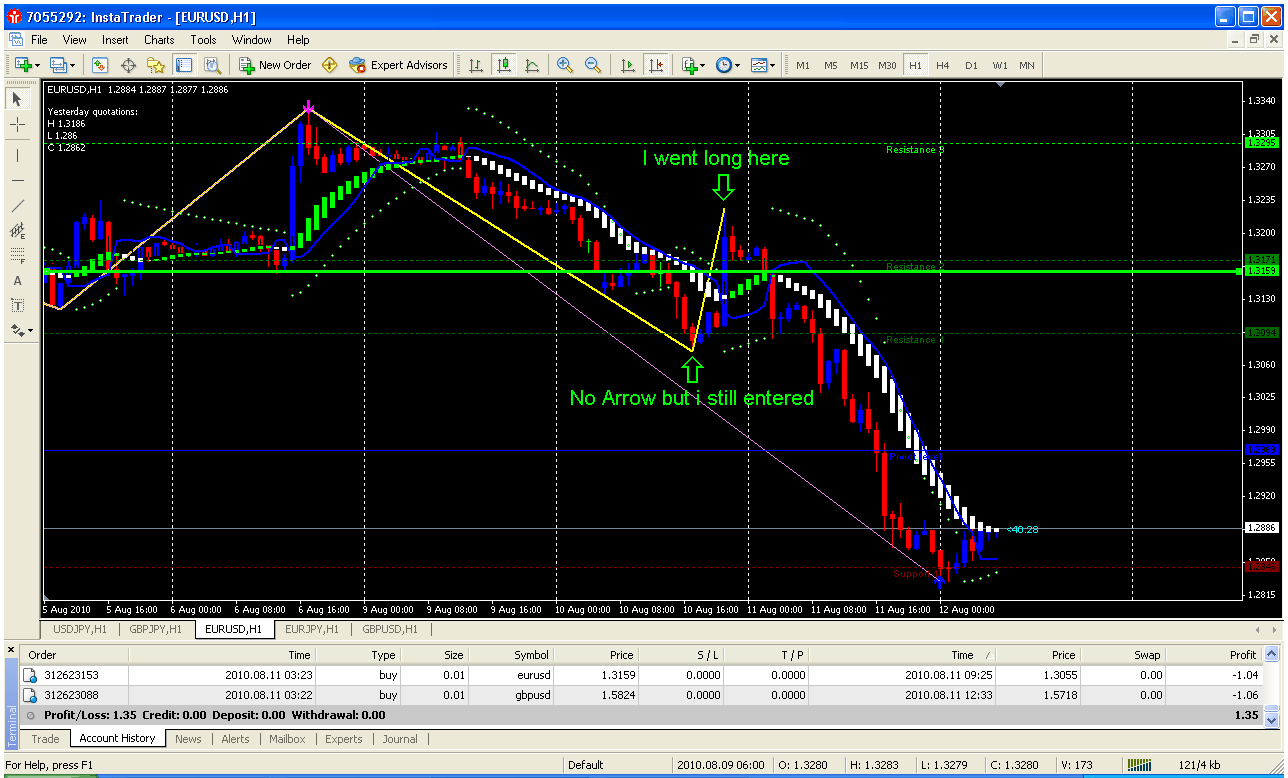Select the Crosshair tool in side toolbar
Image resolution: width=1288 pixels, height=778 pixels.
coord(18,124)
